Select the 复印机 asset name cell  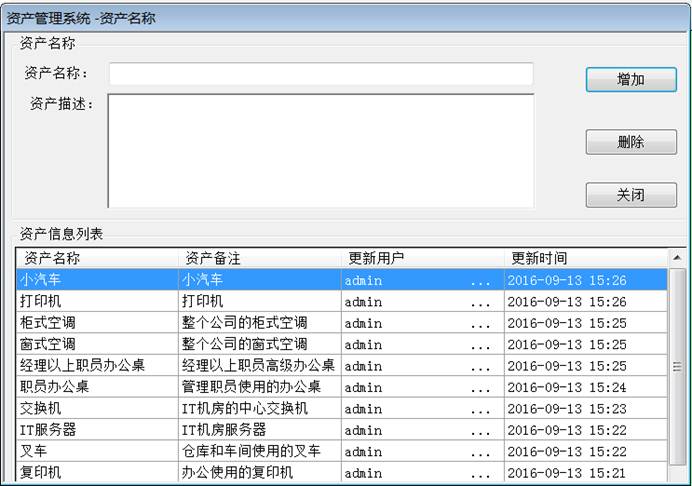97,472
